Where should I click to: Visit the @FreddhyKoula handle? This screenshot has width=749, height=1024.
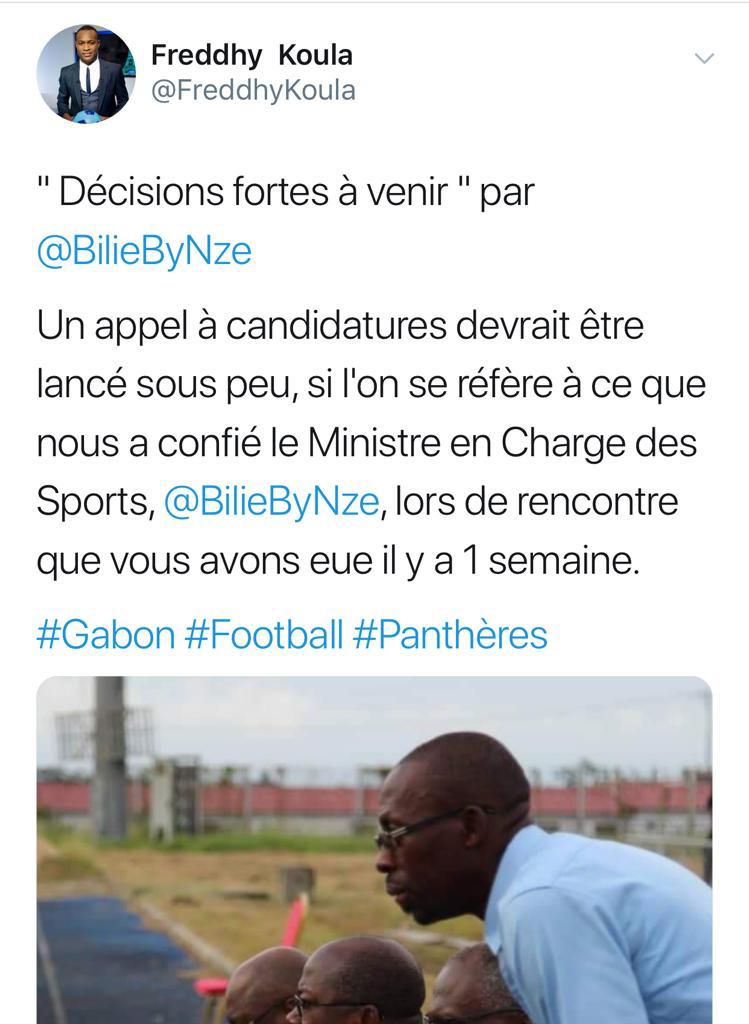point(253,90)
